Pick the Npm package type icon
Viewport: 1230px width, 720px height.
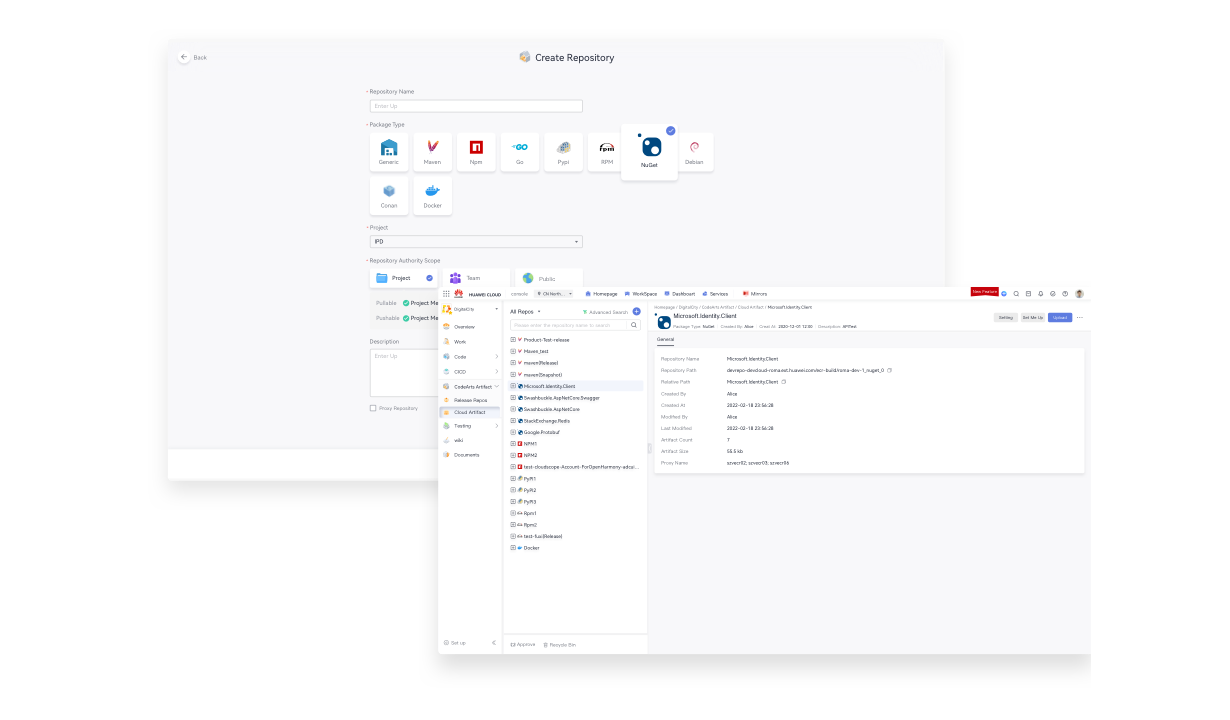[476, 151]
